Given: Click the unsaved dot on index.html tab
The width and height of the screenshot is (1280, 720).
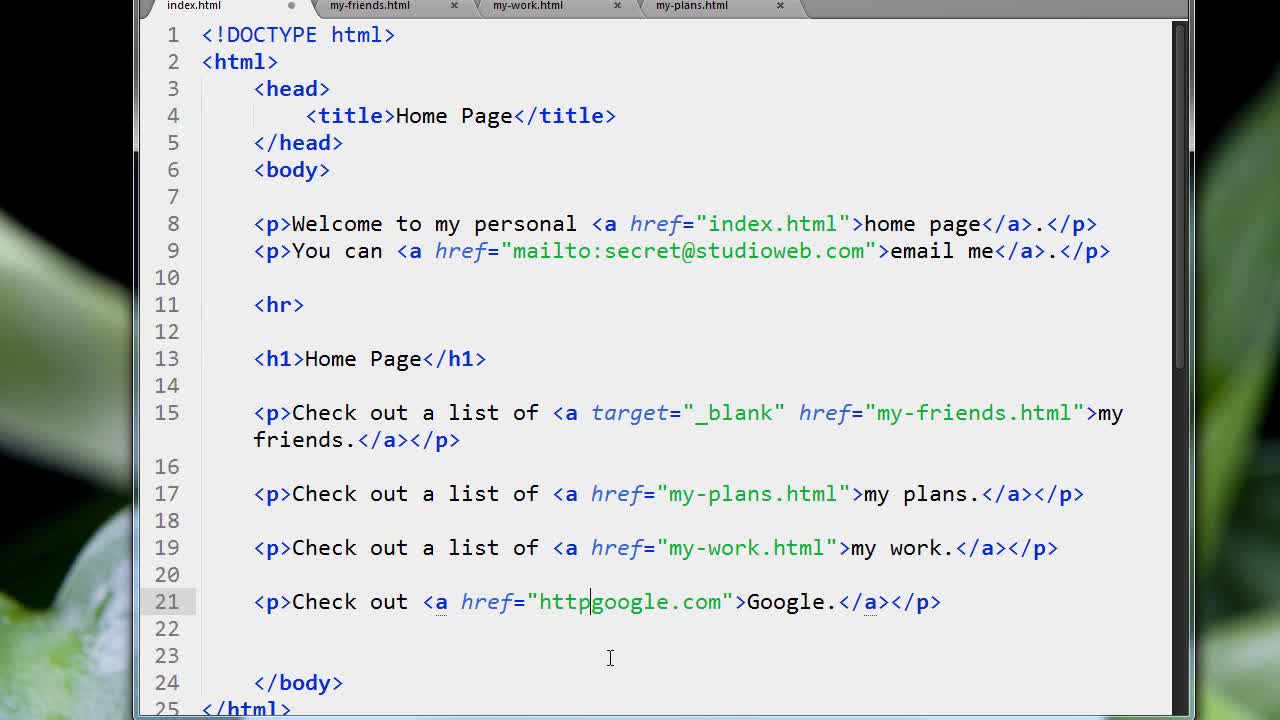Looking at the screenshot, I should (291, 6).
